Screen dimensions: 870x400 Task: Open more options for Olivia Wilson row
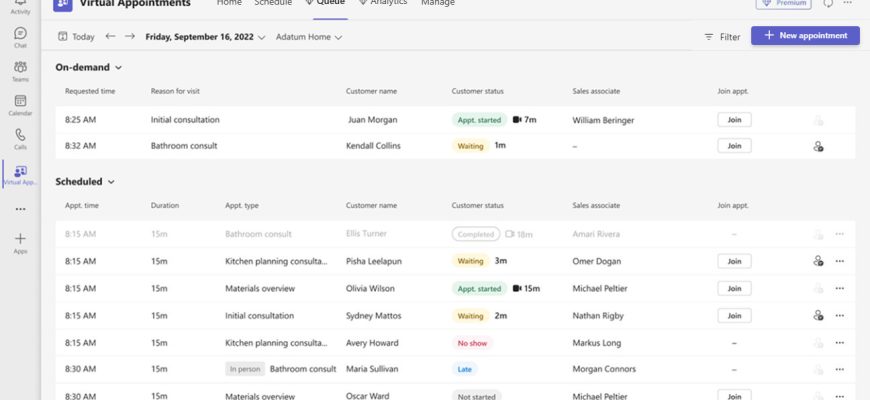tap(839, 288)
